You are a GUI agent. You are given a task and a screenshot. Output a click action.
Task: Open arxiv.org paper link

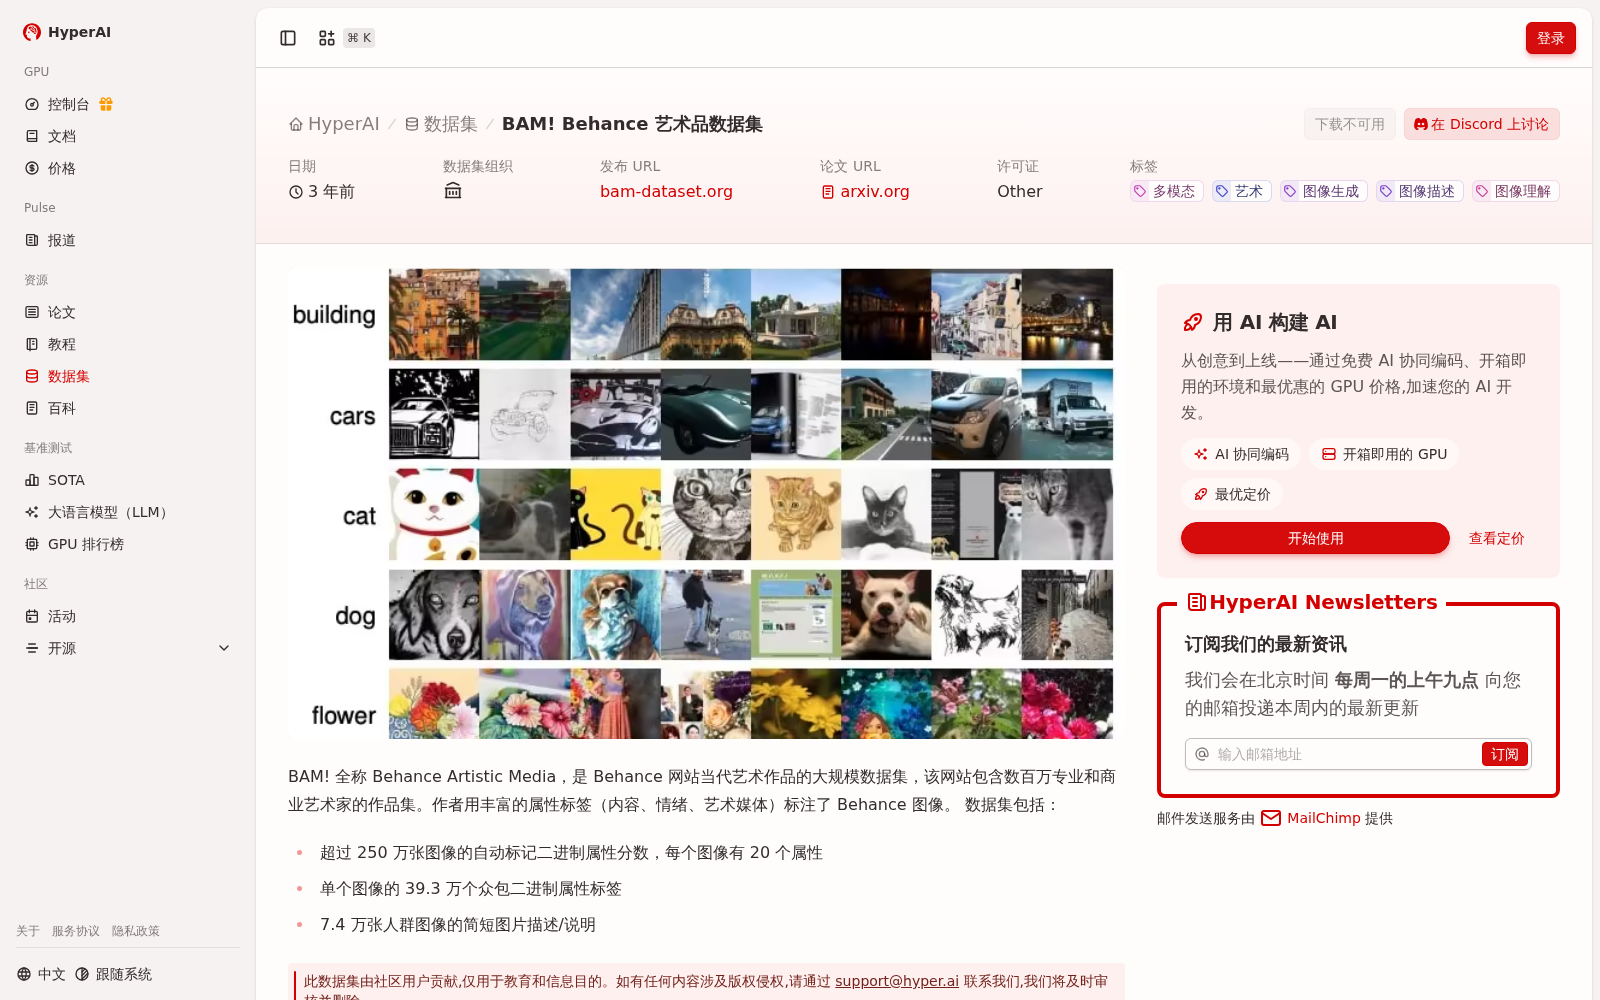(x=865, y=191)
